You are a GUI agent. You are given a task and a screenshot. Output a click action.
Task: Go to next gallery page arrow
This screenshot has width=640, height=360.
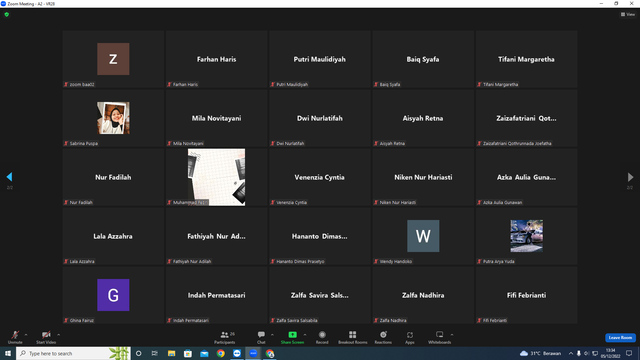pos(630,177)
